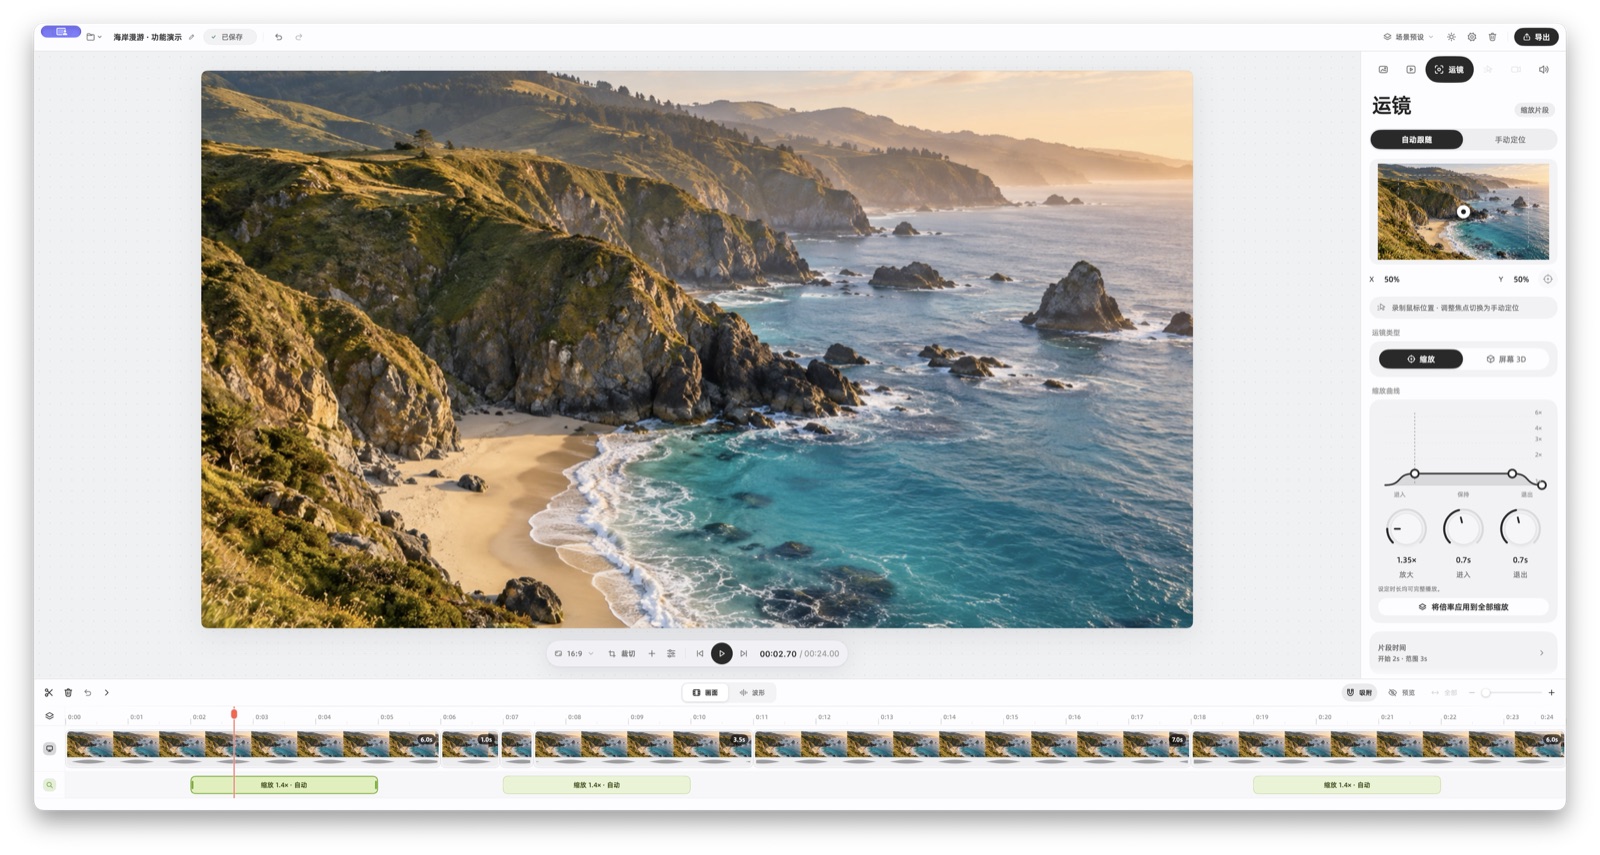Expand timeline tools with chevron arrow

[x=107, y=692]
